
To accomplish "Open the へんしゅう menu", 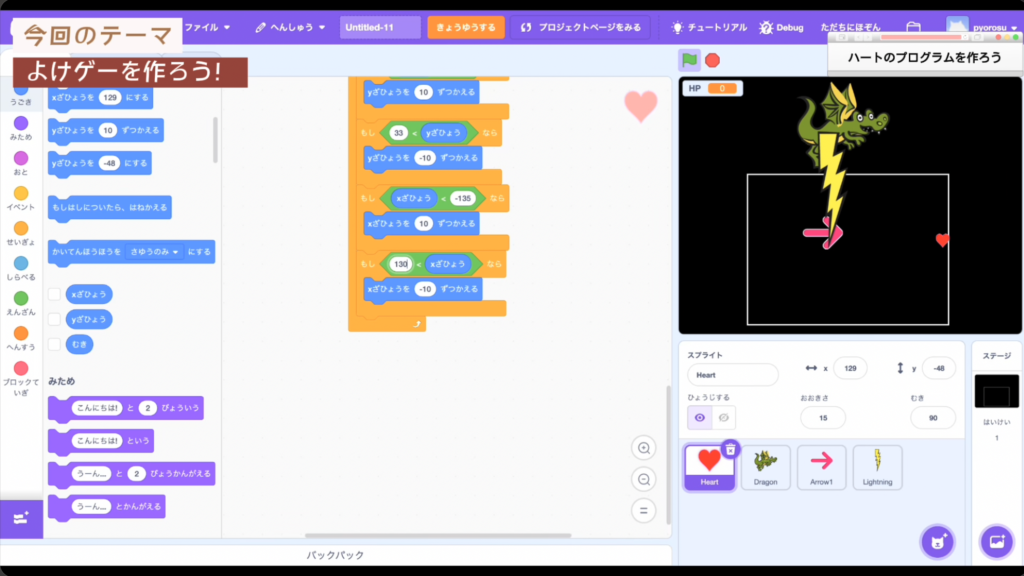I will [292, 27].
